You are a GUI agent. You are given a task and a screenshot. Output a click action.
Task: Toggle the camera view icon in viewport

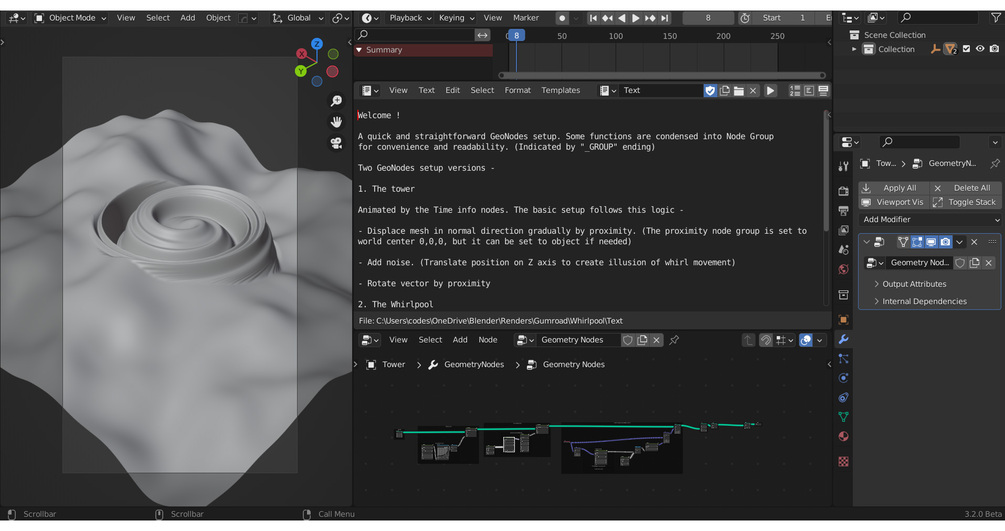(x=336, y=143)
